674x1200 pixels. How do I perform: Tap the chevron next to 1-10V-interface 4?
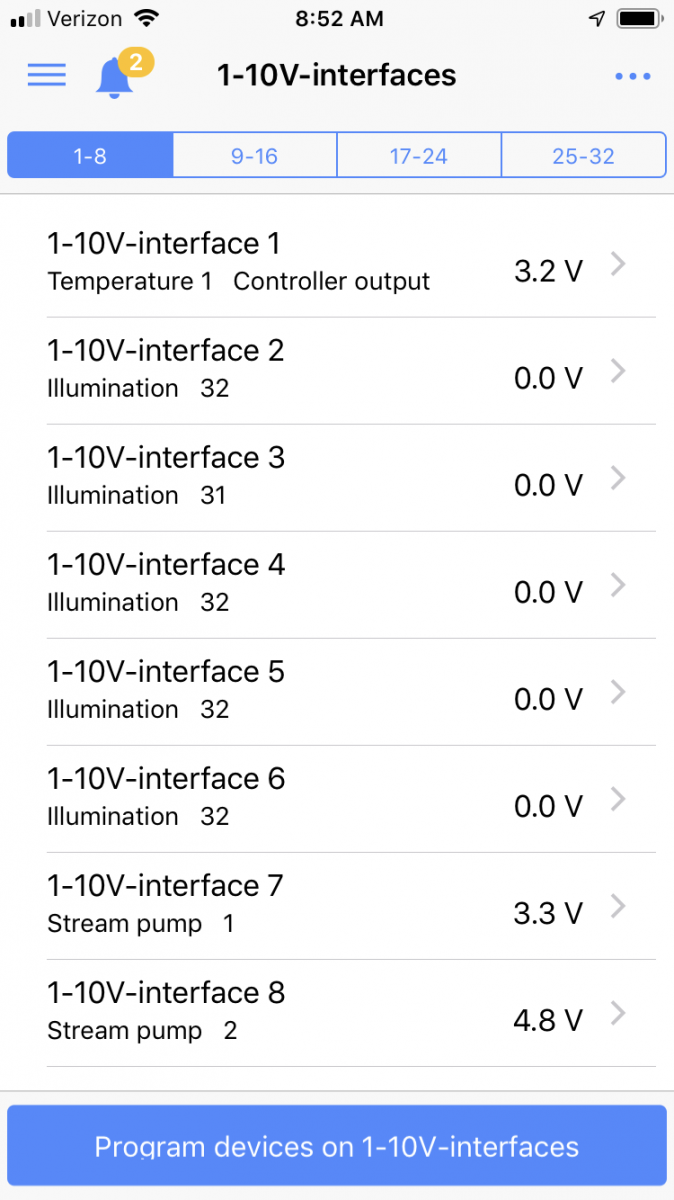[x=619, y=585]
